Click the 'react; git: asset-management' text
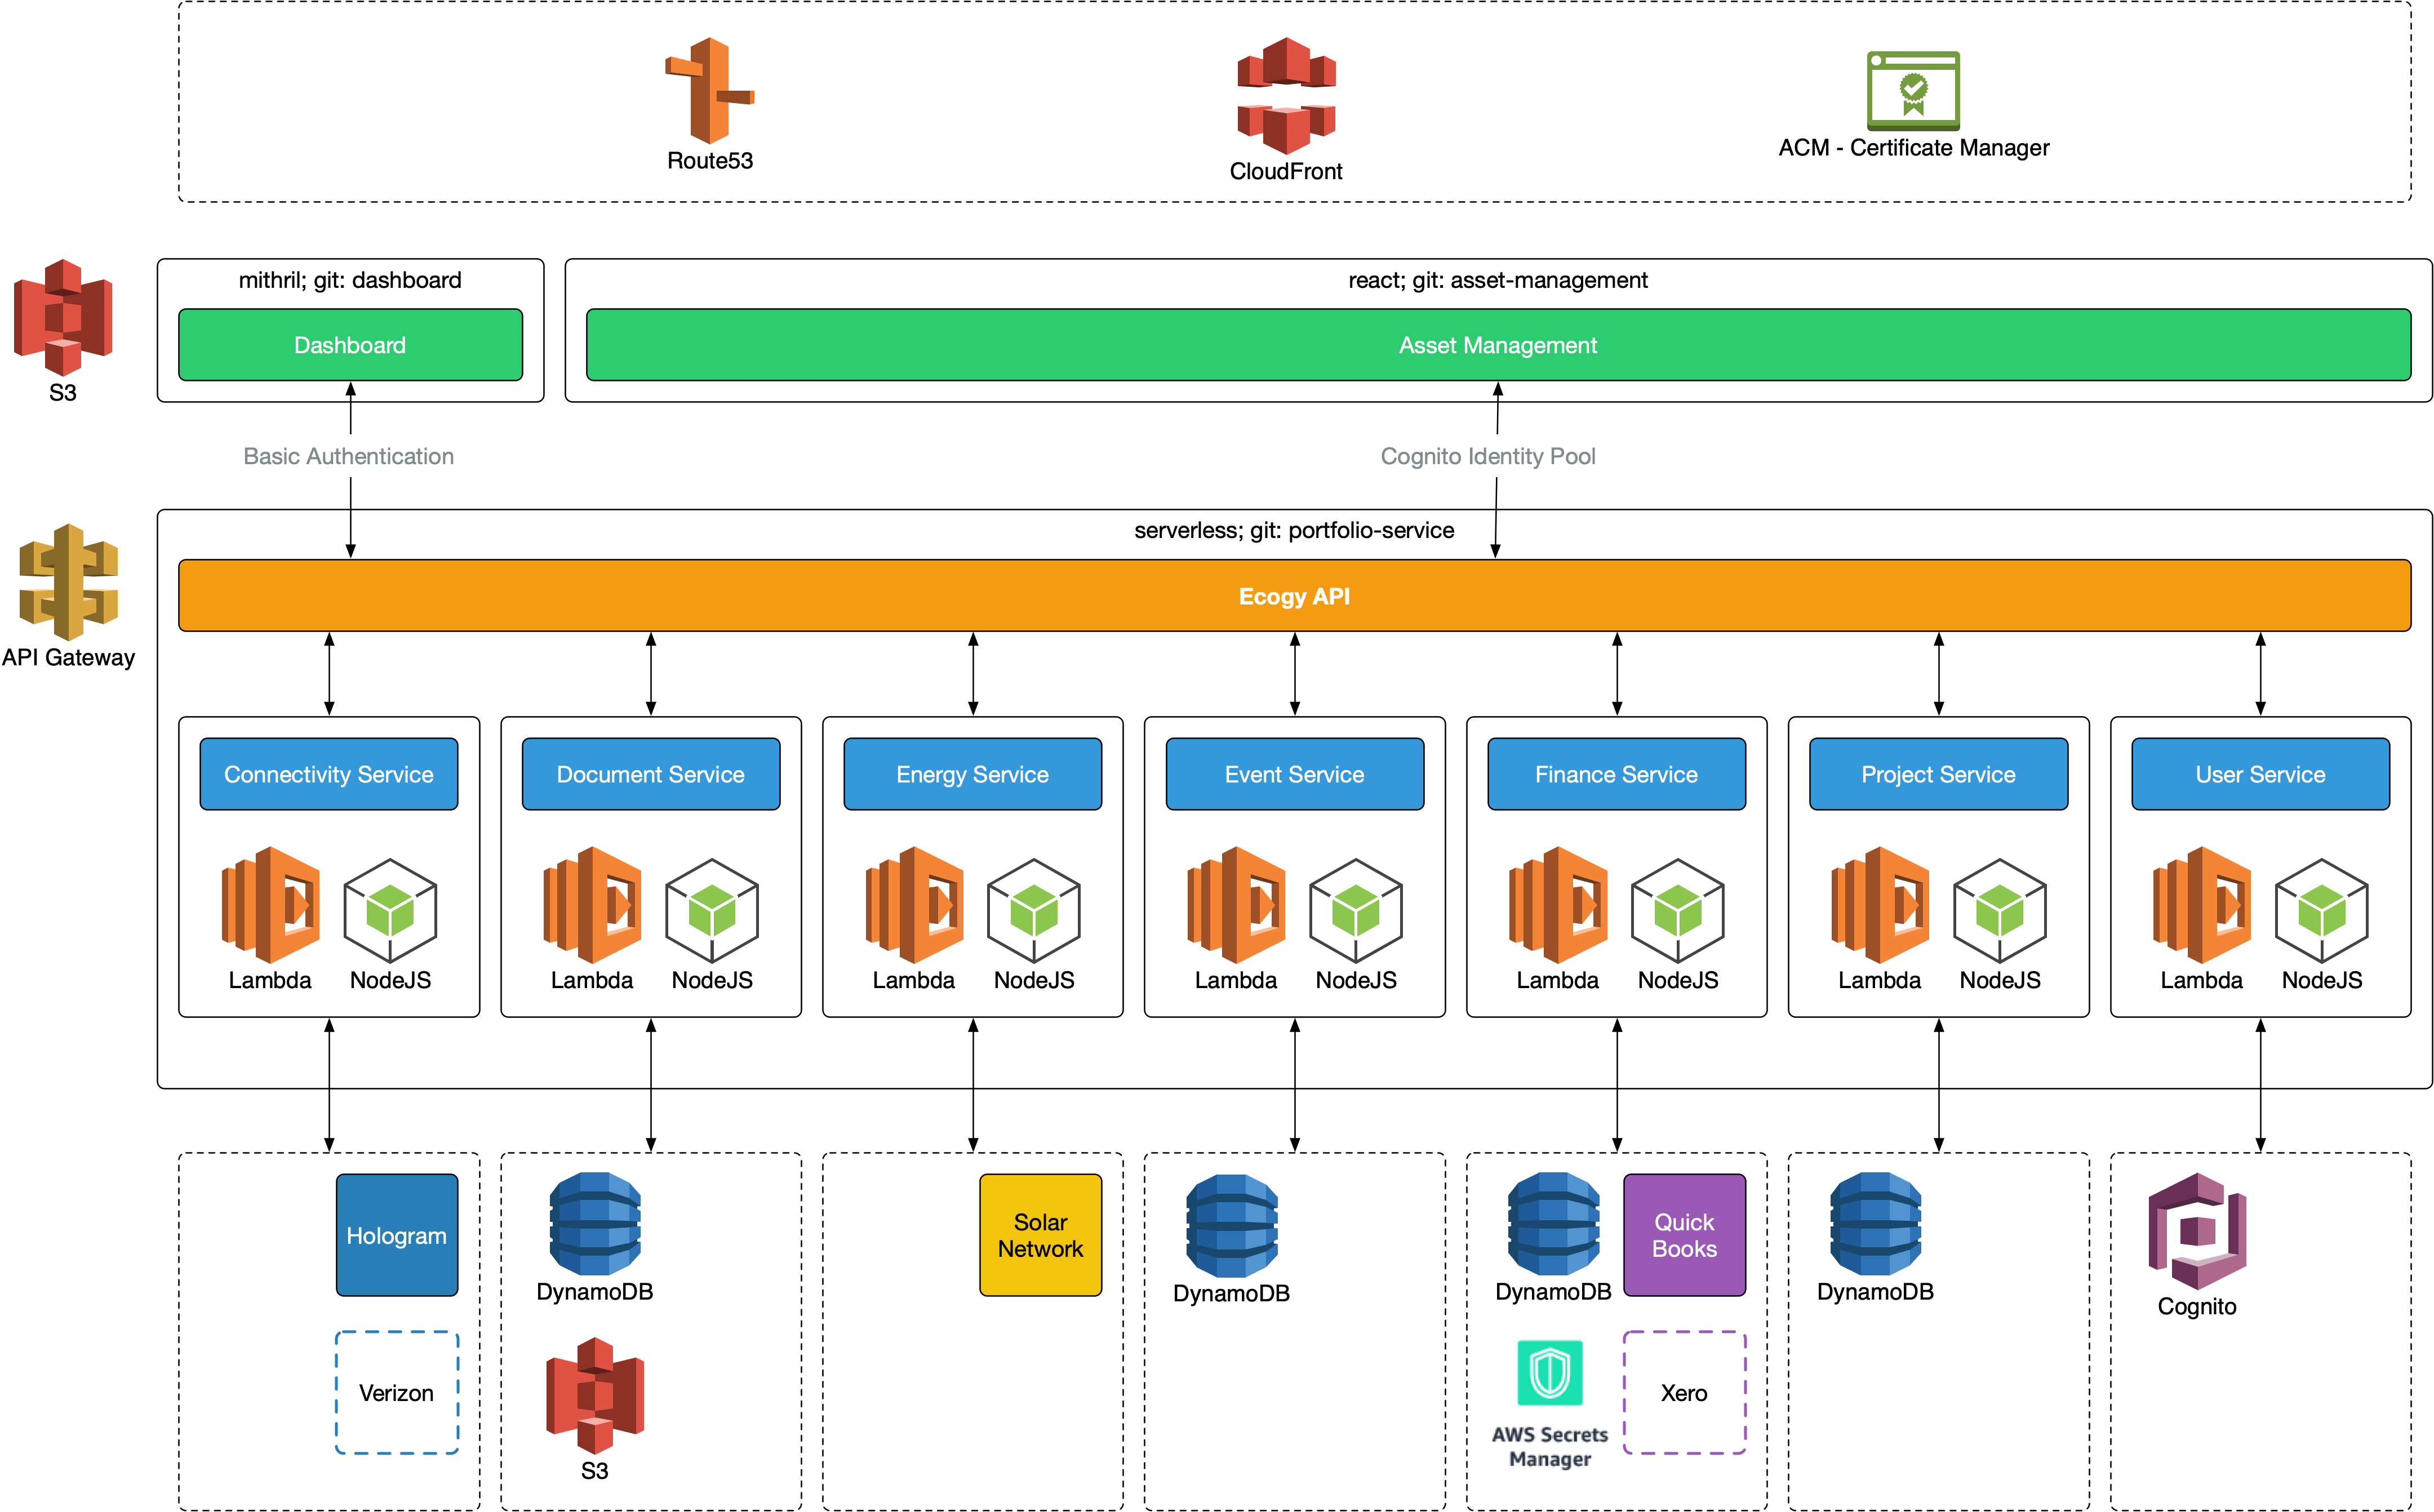2434x1512 pixels. [x=1498, y=280]
